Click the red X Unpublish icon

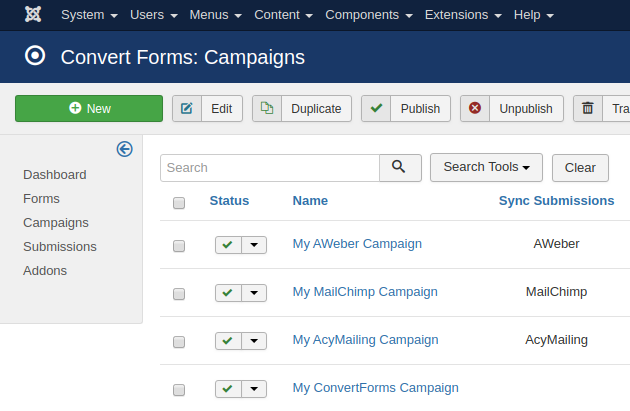[x=475, y=108]
